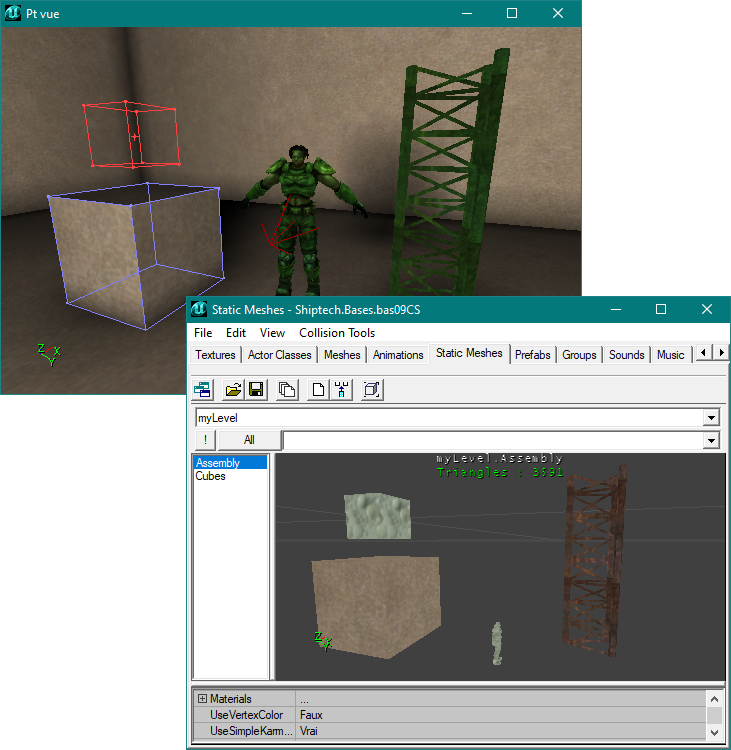731x750 pixels.
Task: Save package with floppy disk icon
Action: click(256, 390)
